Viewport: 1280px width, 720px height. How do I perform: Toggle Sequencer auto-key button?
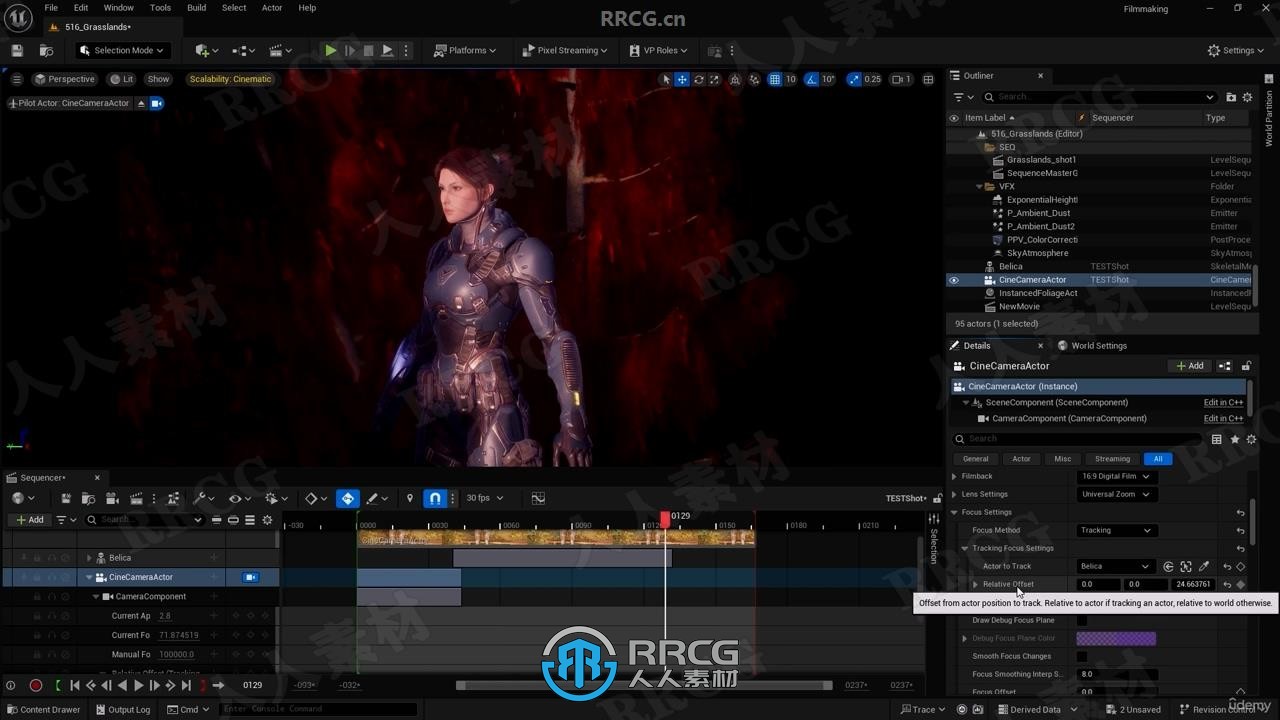coord(348,498)
